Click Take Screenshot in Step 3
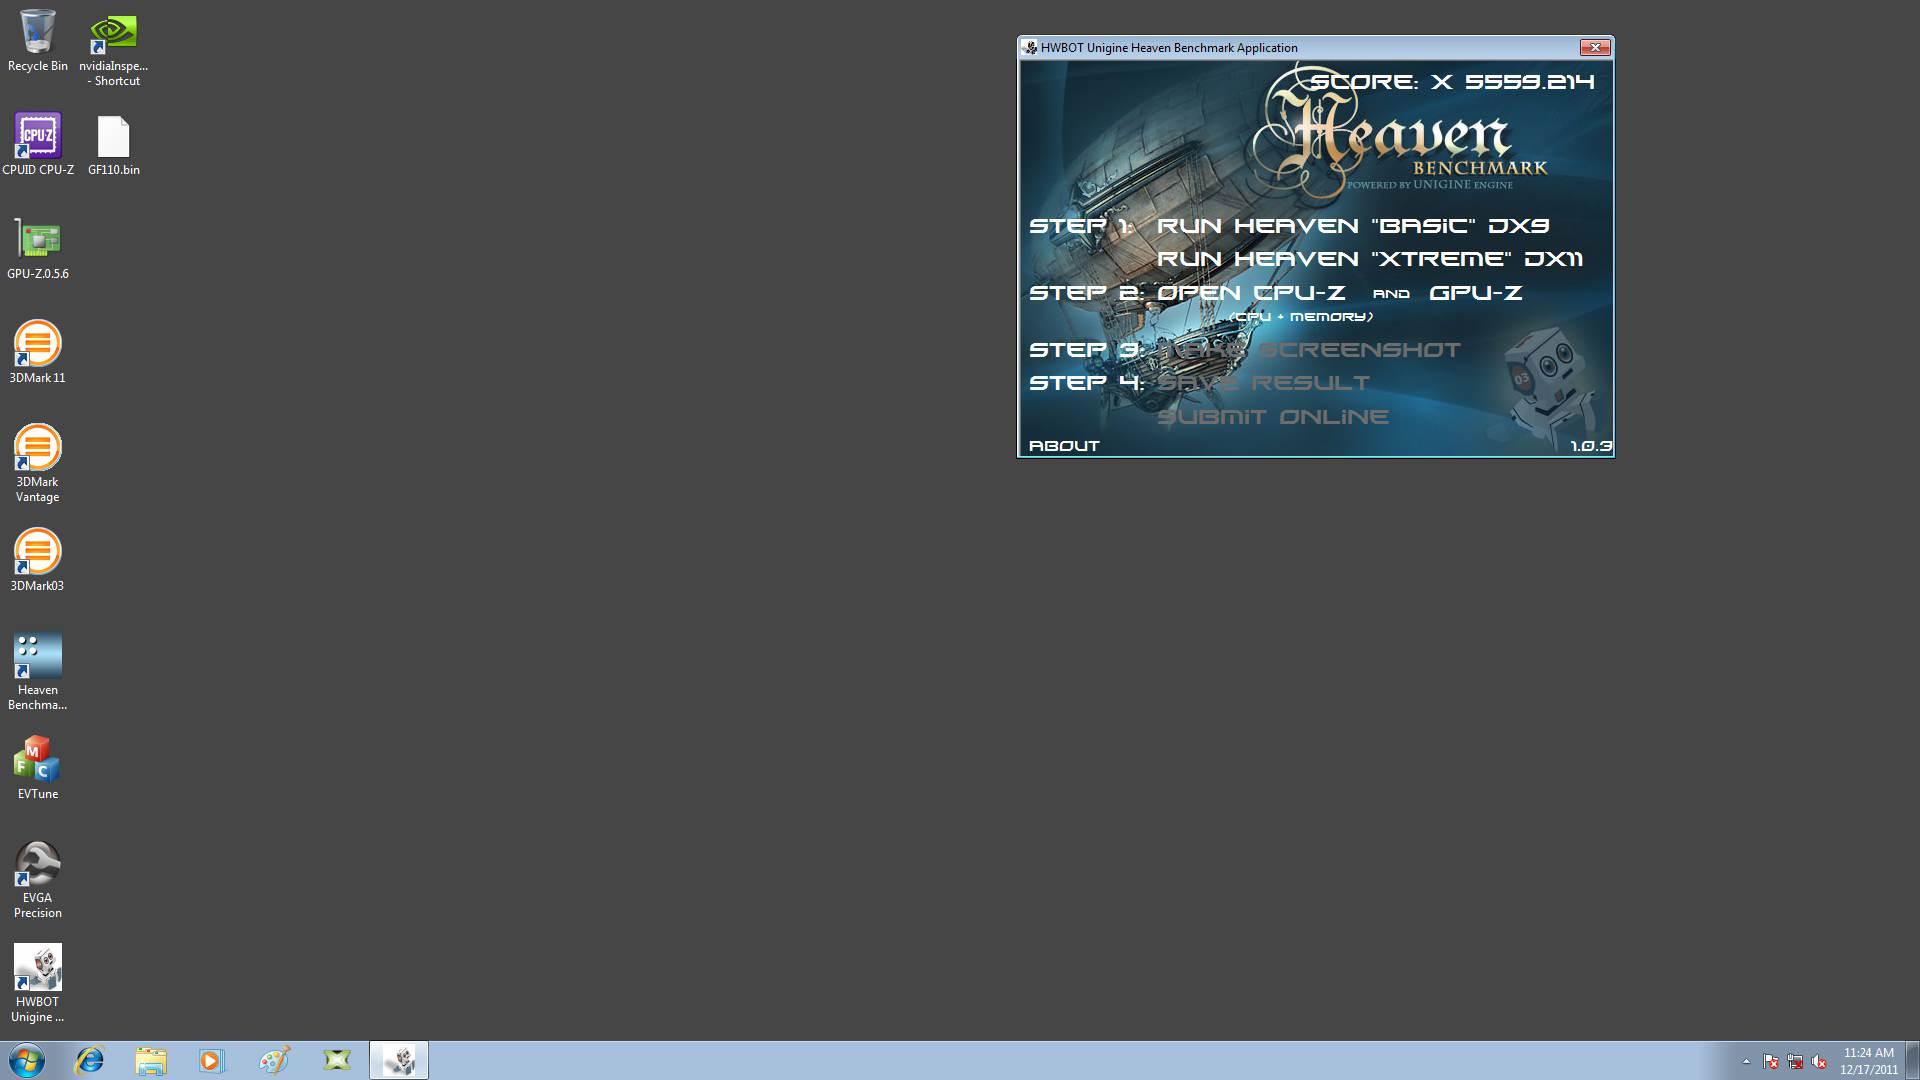 1309,350
